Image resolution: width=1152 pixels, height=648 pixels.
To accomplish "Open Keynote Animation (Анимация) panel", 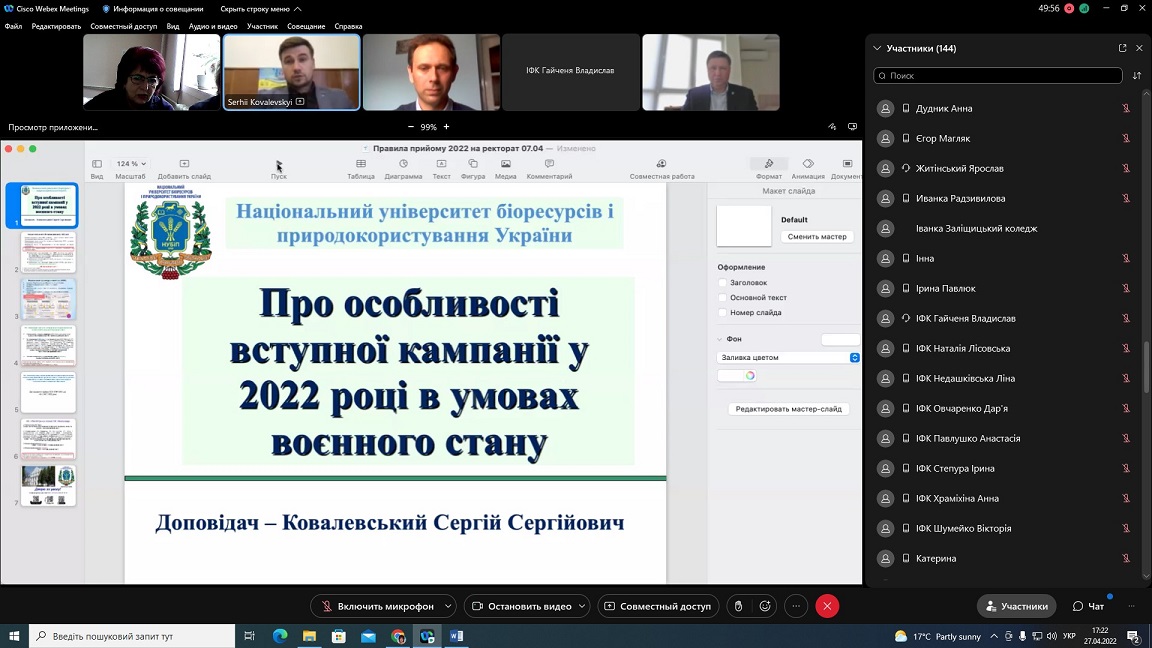I will click(x=808, y=164).
